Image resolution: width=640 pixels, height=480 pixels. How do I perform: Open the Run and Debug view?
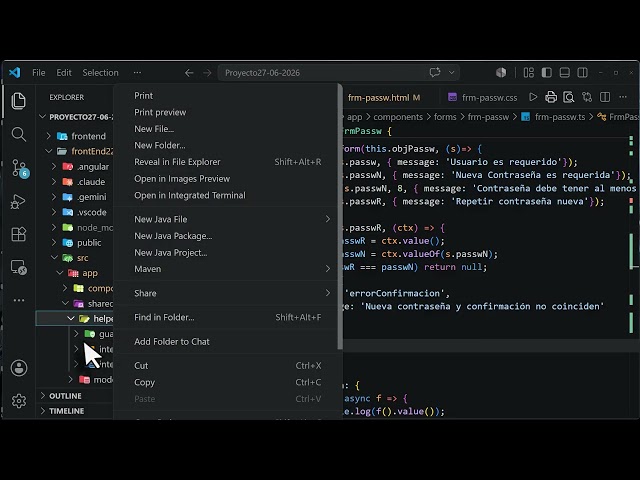[x=18, y=201]
